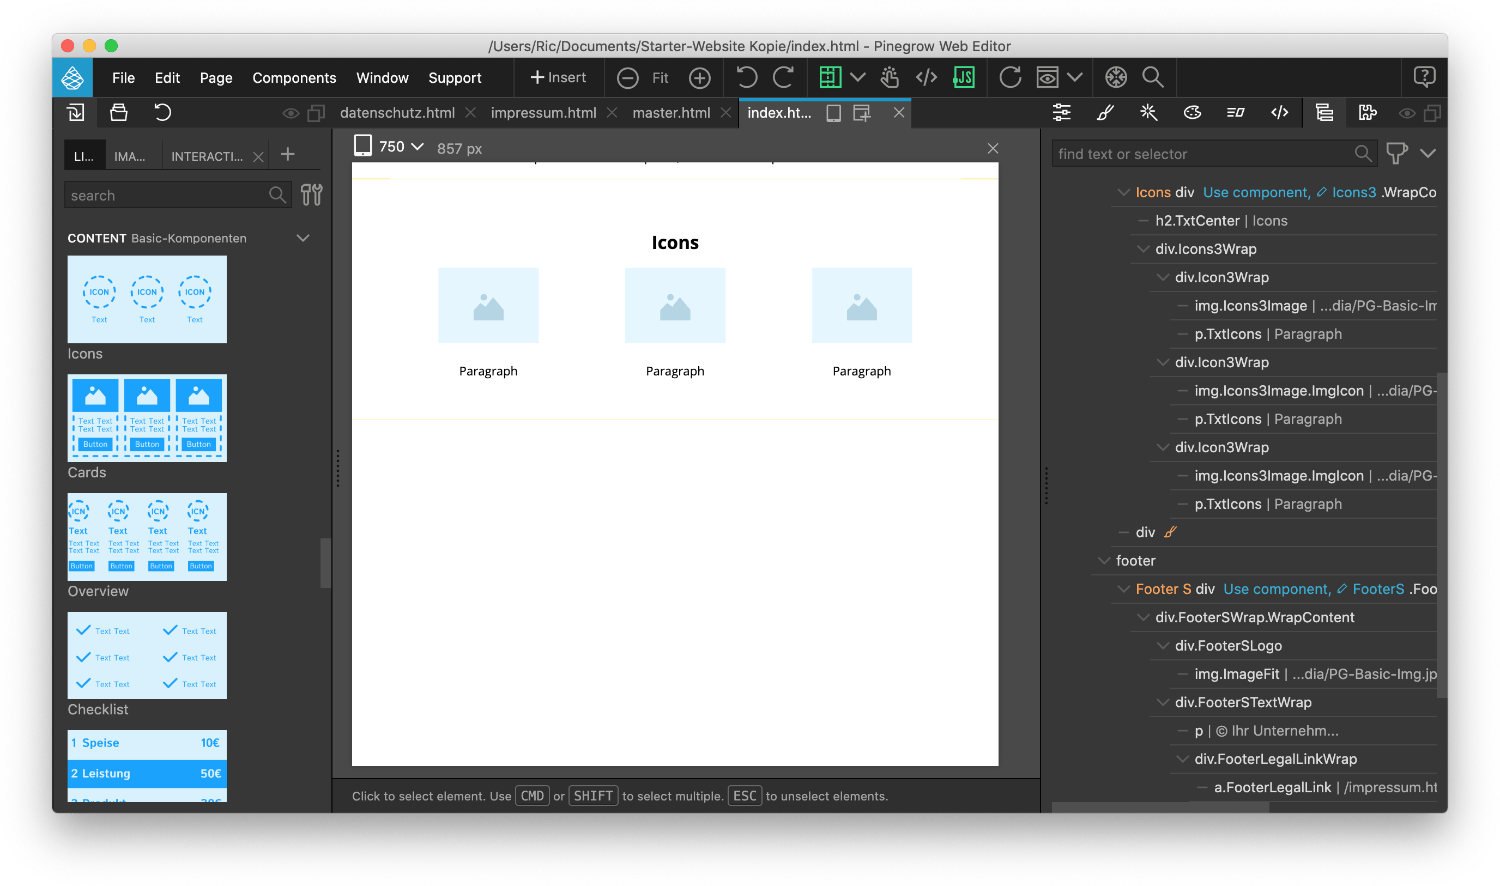The width and height of the screenshot is (1500, 886).
Task: Open the page code editor icon
Action: tap(927, 77)
